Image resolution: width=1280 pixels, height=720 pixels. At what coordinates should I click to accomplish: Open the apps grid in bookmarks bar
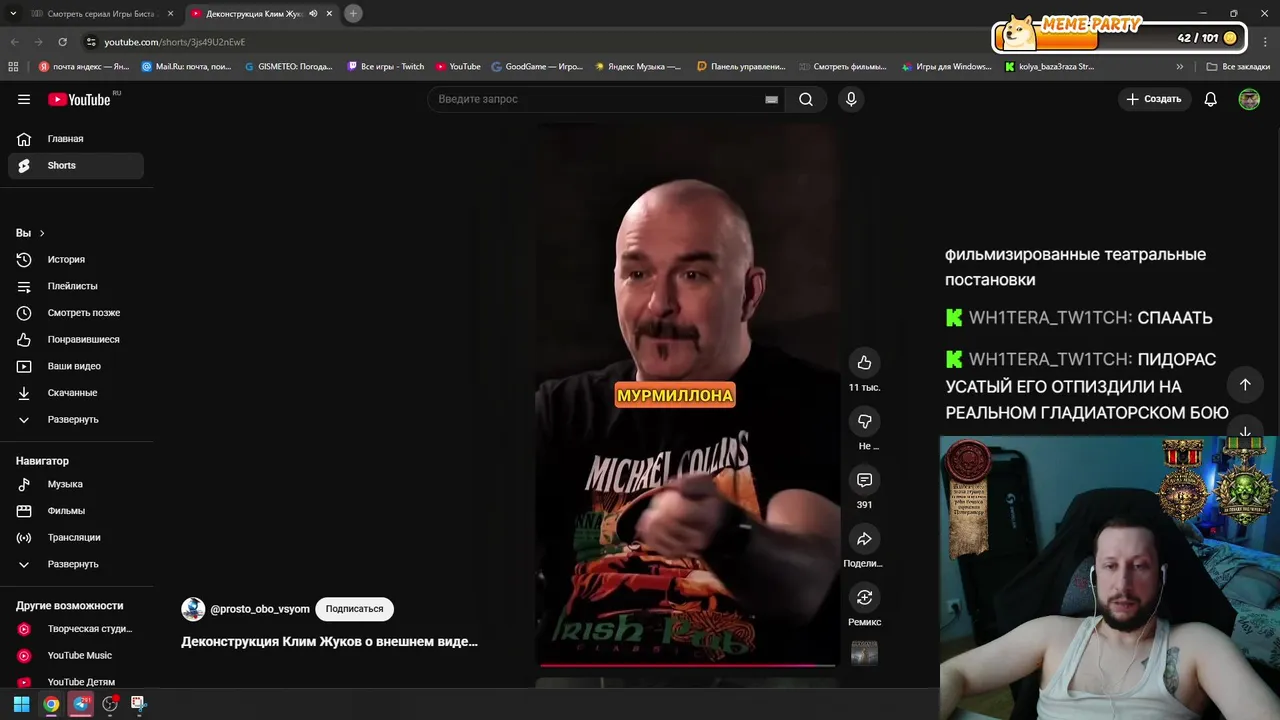13,67
